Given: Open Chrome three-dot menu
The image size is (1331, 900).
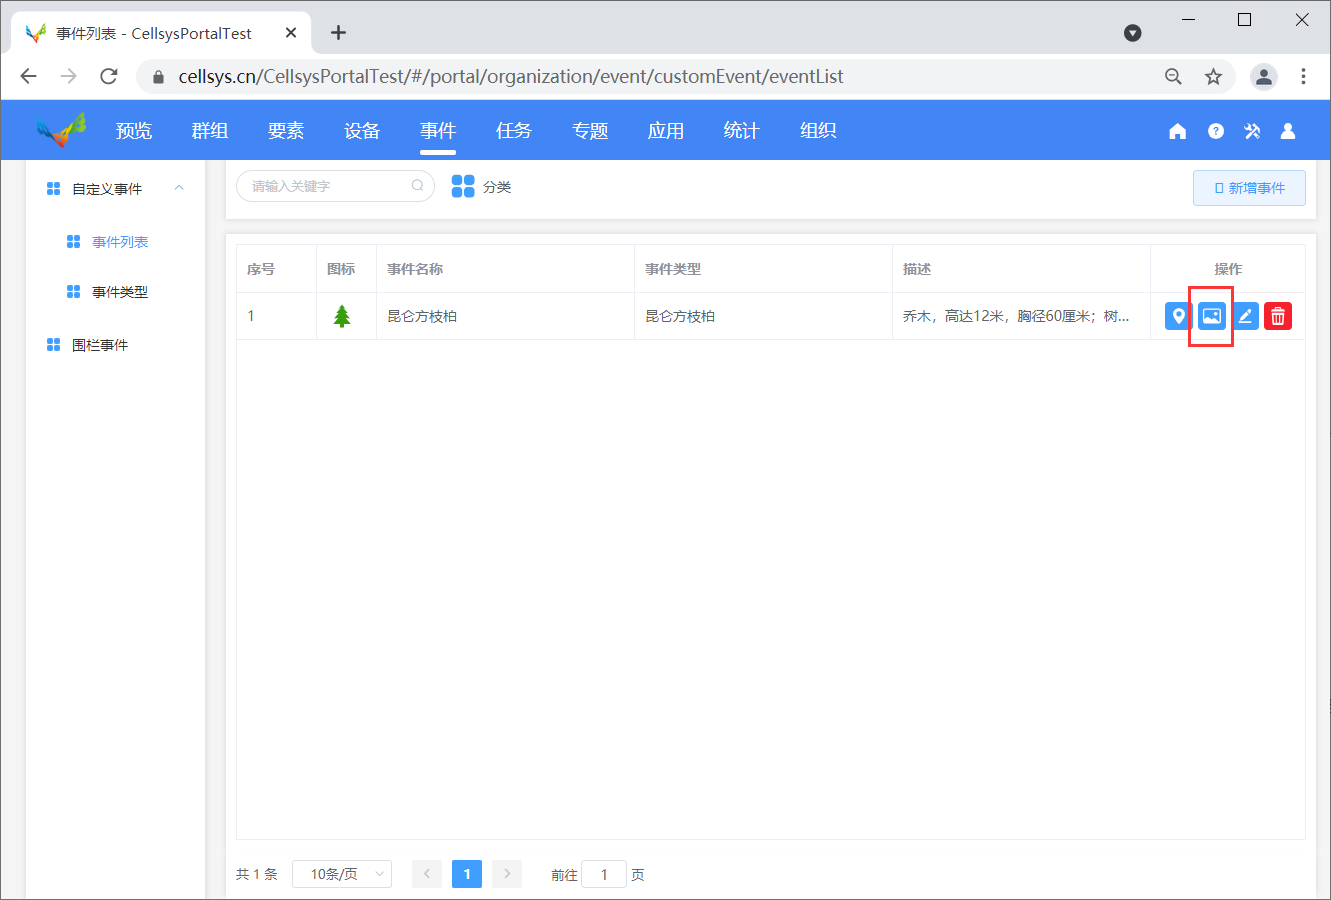Looking at the screenshot, I should (x=1303, y=76).
